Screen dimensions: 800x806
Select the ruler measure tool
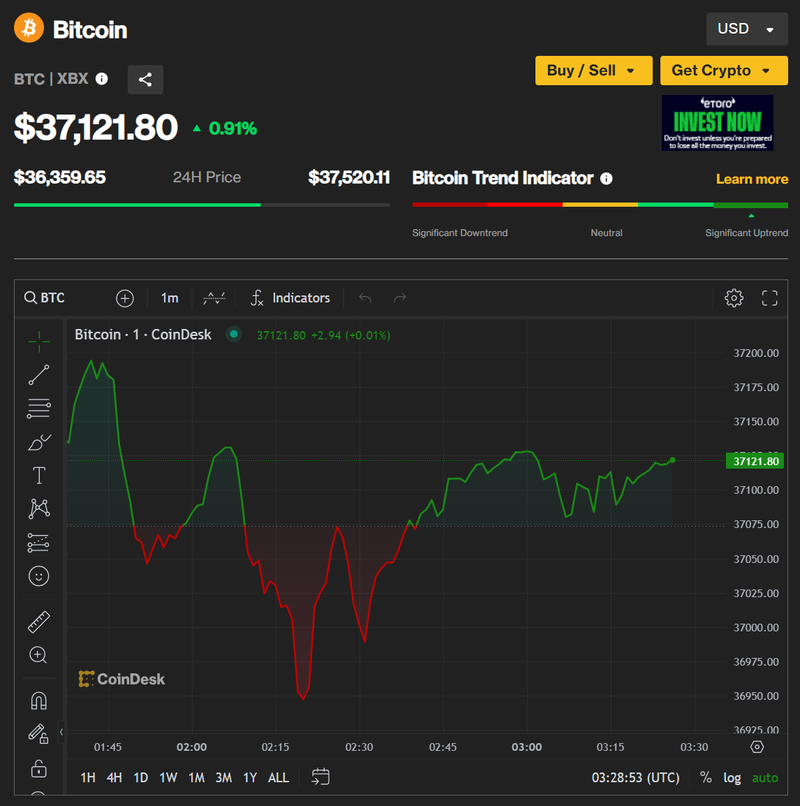tap(39, 621)
